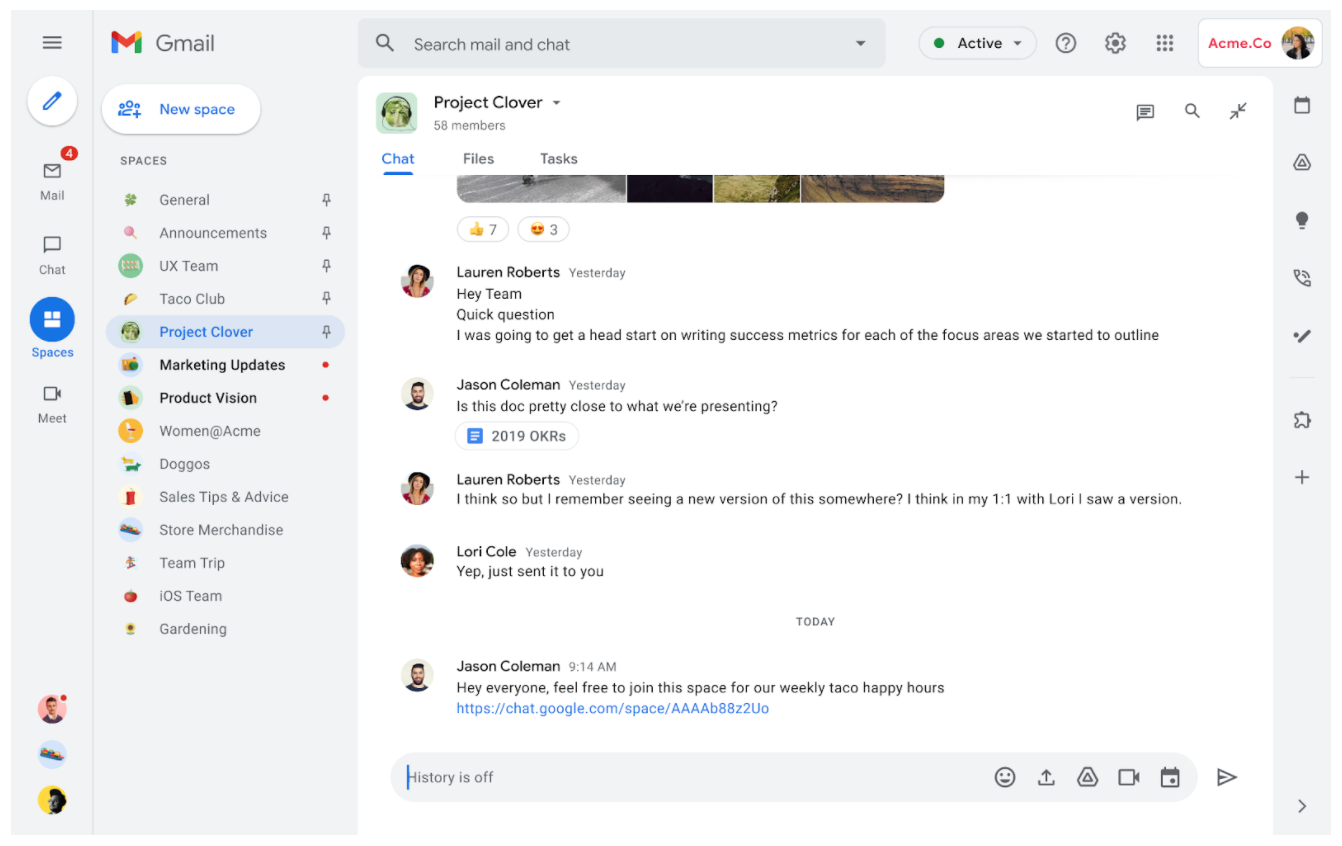Unpin the General space
1342x846 pixels.
point(326,199)
